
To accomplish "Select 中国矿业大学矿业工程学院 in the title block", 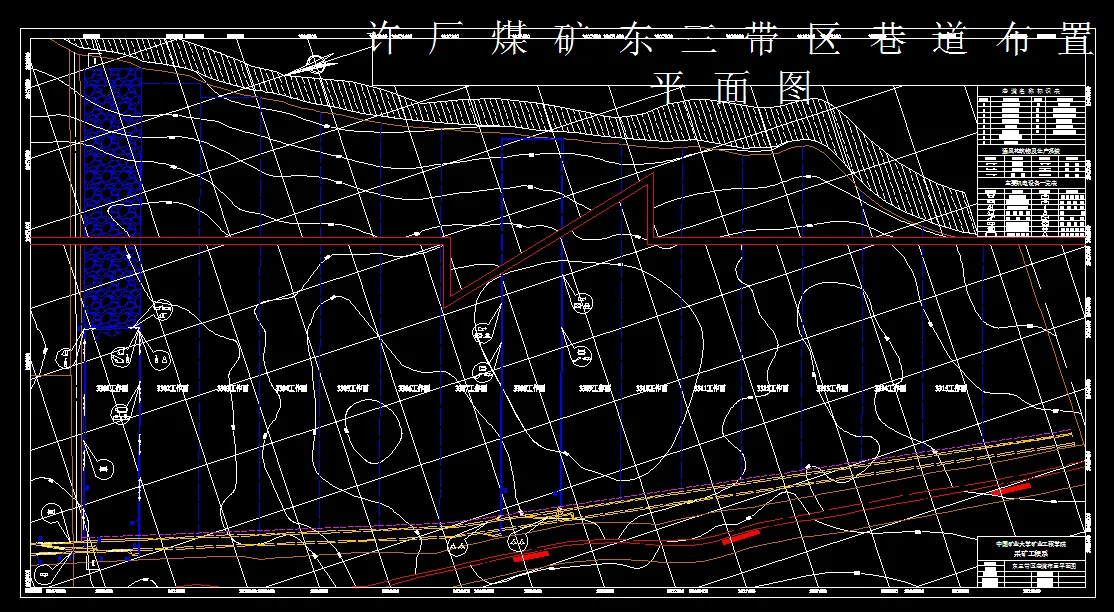I will pos(1031,542).
